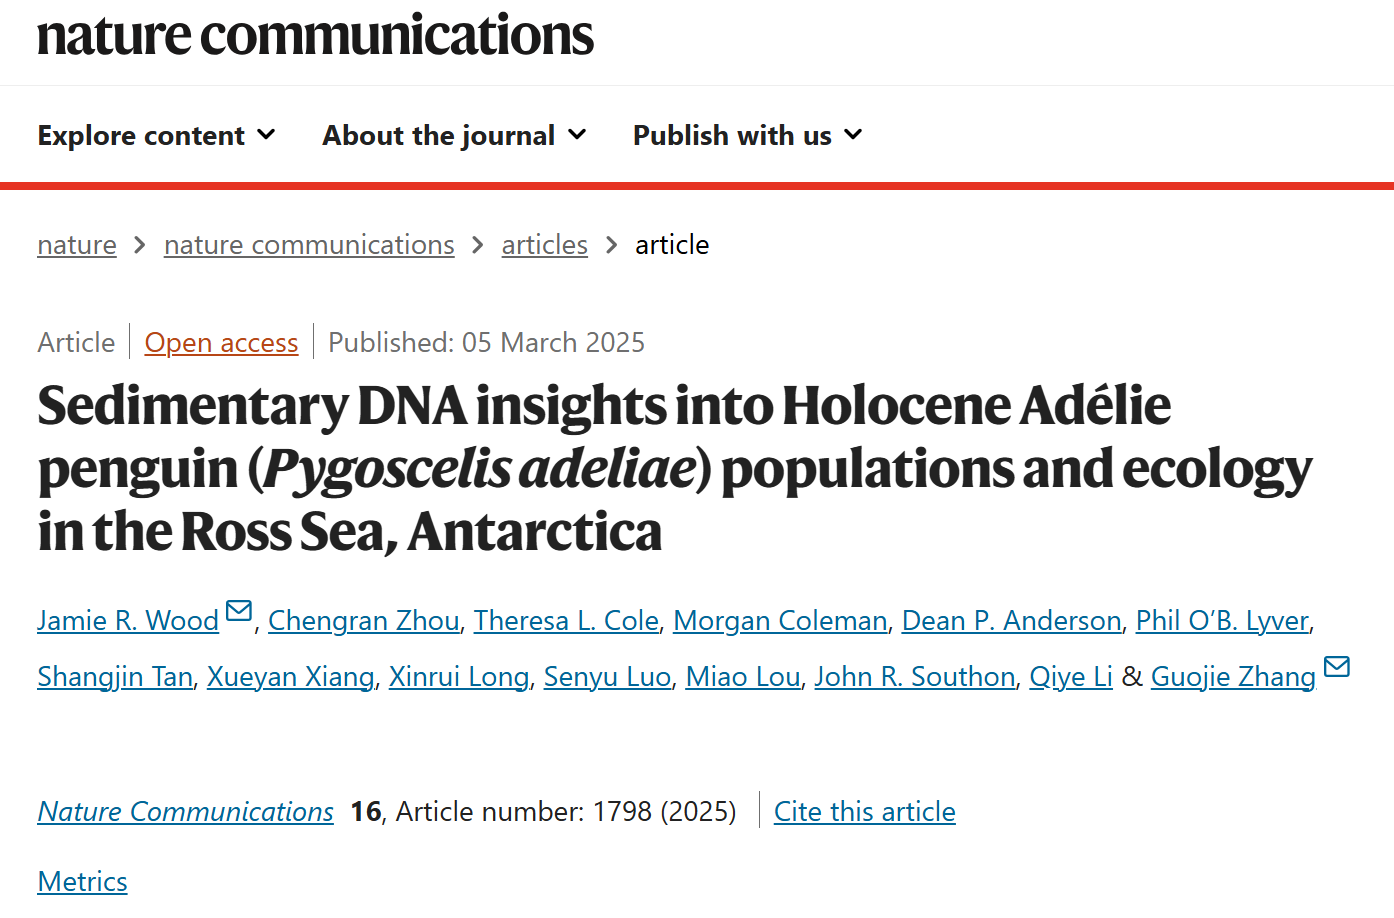Screen dimensions: 1394x918
Task: Open the nature communications breadcrumb
Action: [x=309, y=245]
